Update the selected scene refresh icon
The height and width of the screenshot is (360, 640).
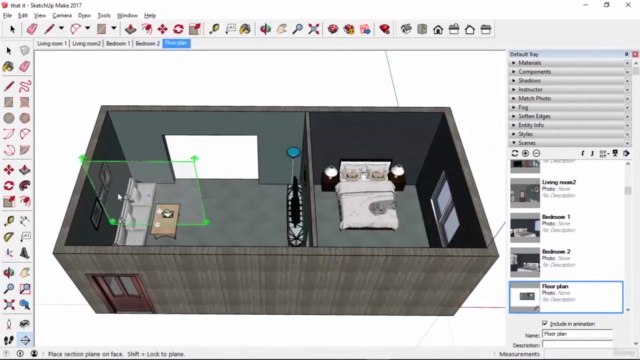[515, 153]
